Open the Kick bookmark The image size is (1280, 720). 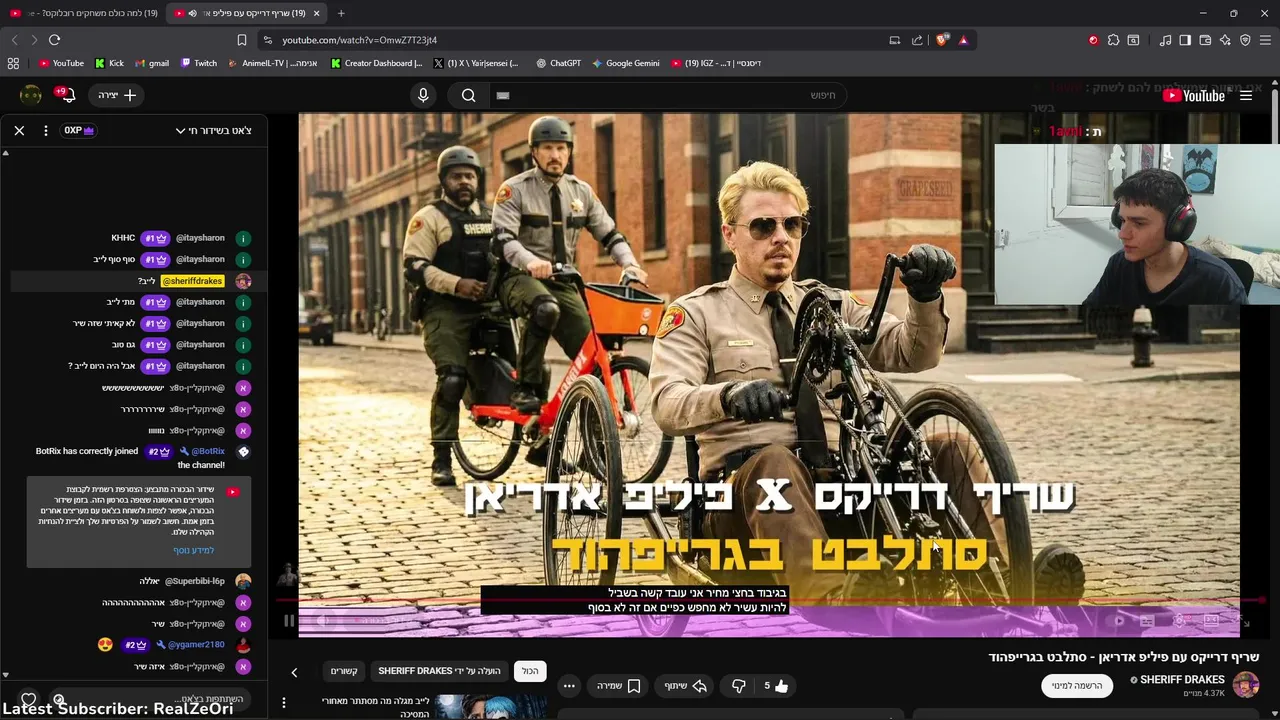(109, 63)
